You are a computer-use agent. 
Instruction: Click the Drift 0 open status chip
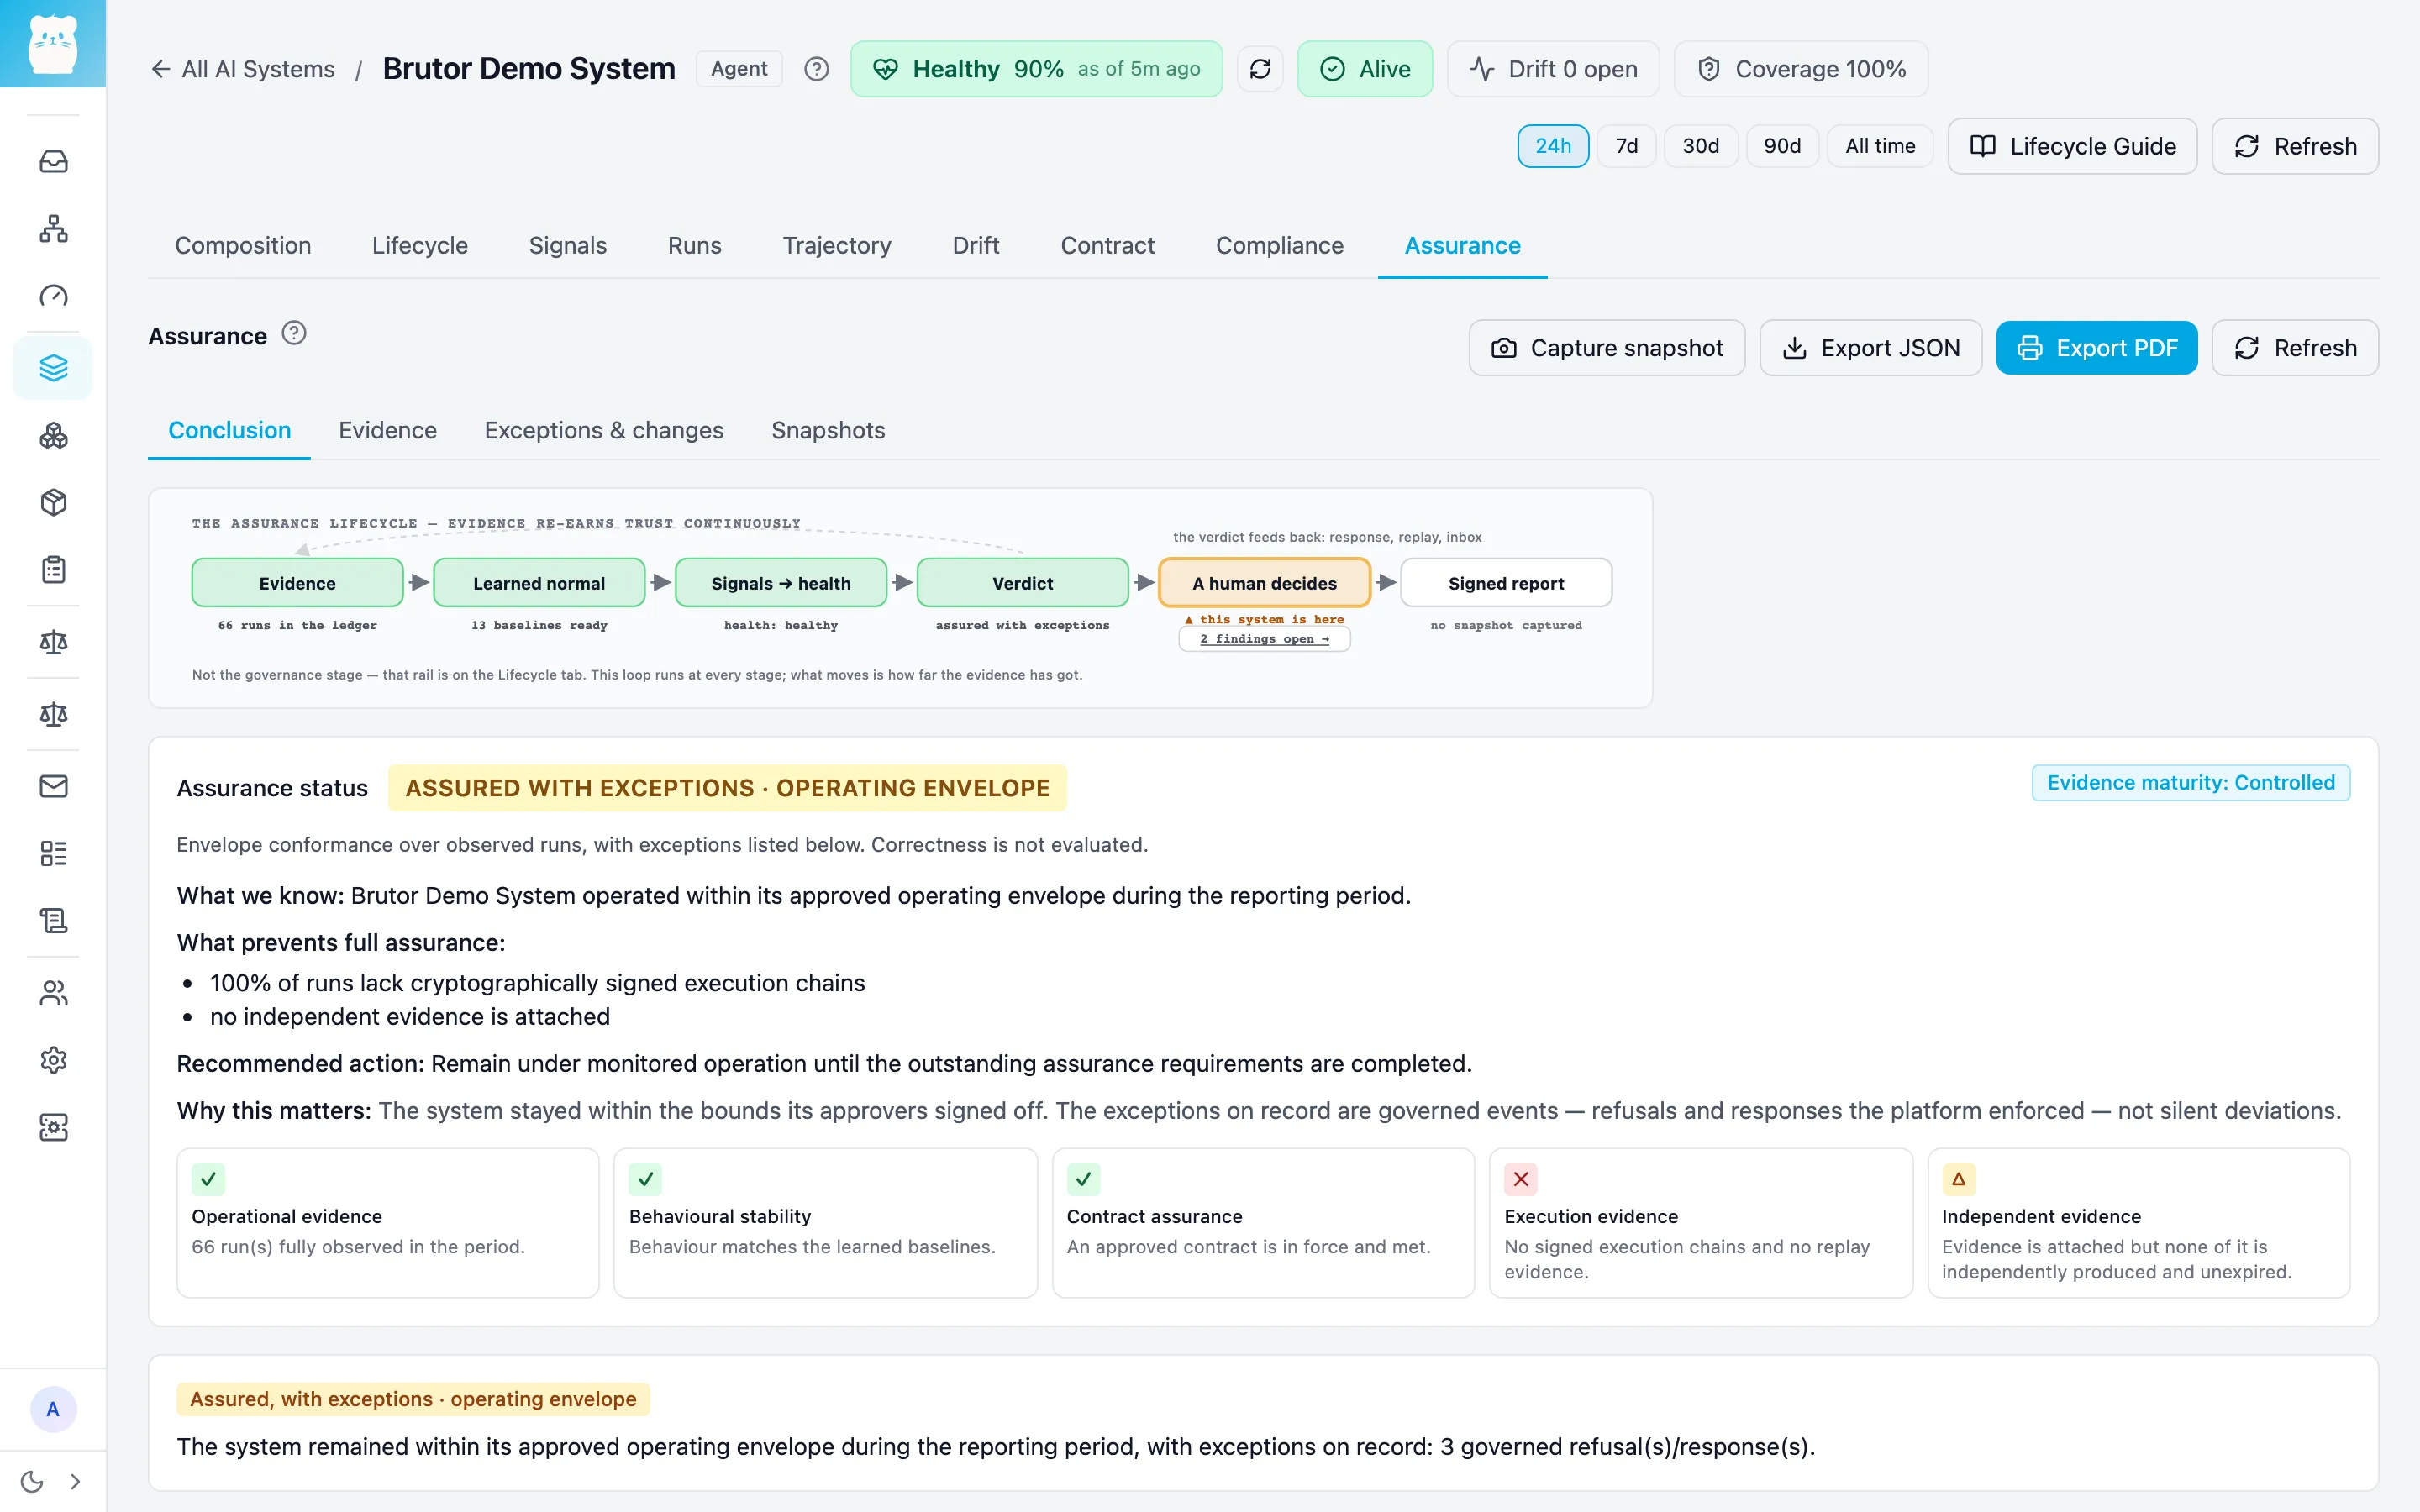point(1553,69)
